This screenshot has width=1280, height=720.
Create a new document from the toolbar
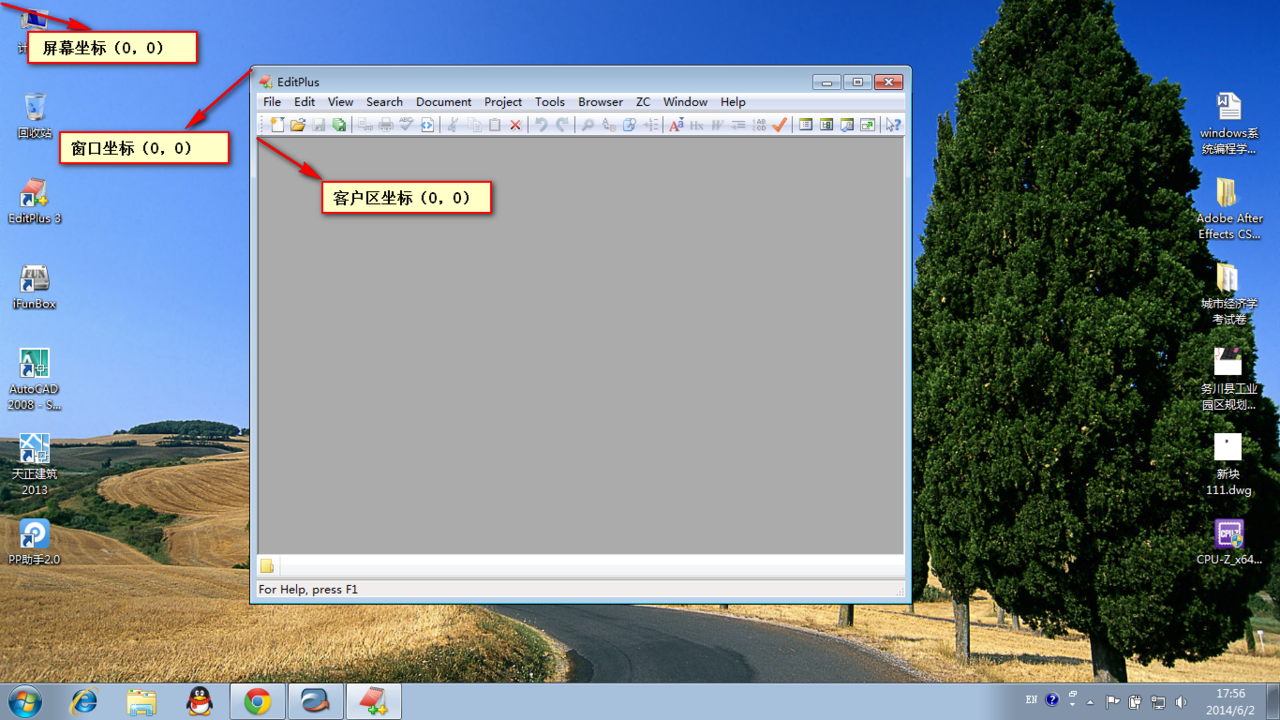tap(277, 125)
